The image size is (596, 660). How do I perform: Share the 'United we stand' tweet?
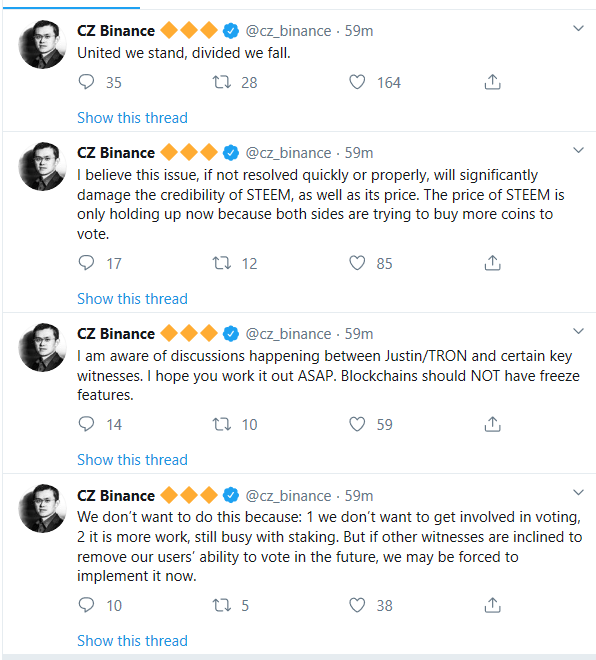(x=492, y=82)
